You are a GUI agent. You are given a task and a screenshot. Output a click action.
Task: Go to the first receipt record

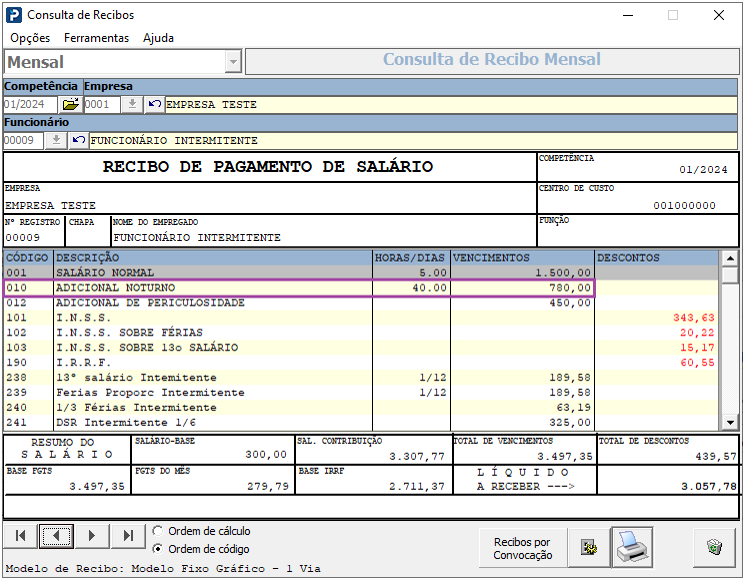pyautogui.click(x=21, y=536)
